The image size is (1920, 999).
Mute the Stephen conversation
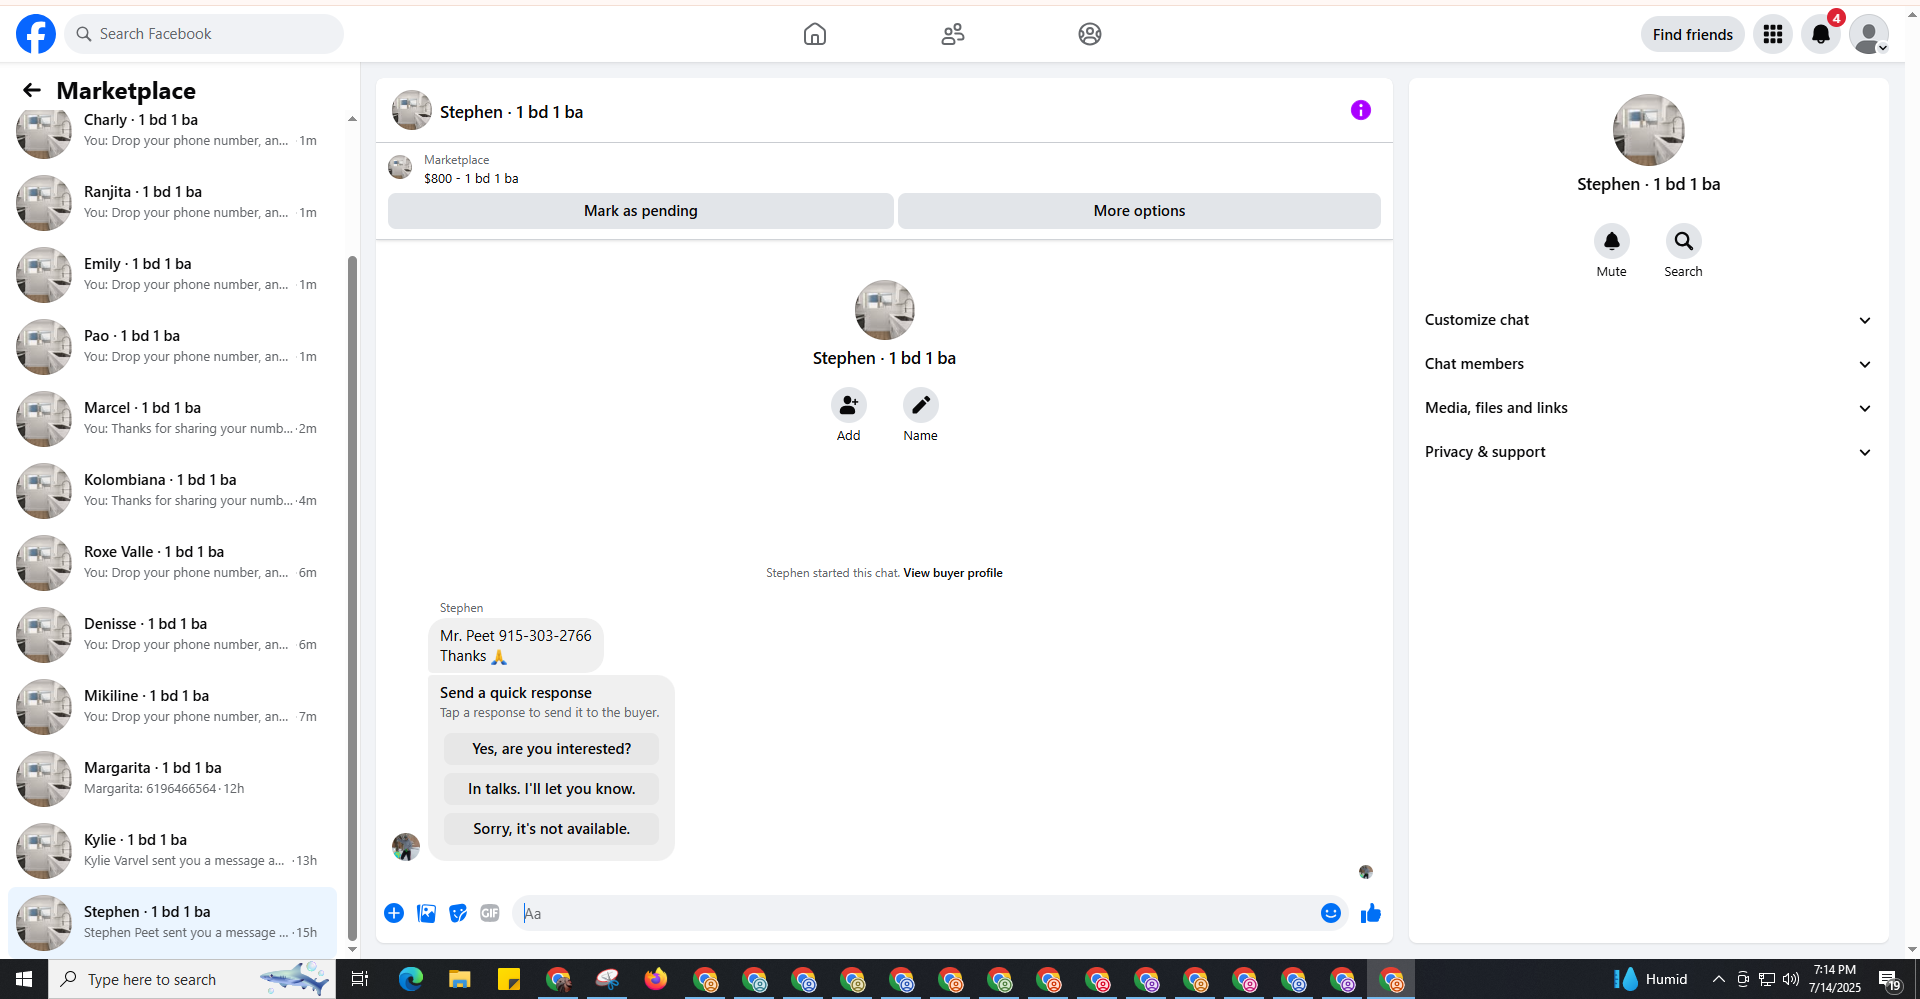click(x=1612, y=241)
